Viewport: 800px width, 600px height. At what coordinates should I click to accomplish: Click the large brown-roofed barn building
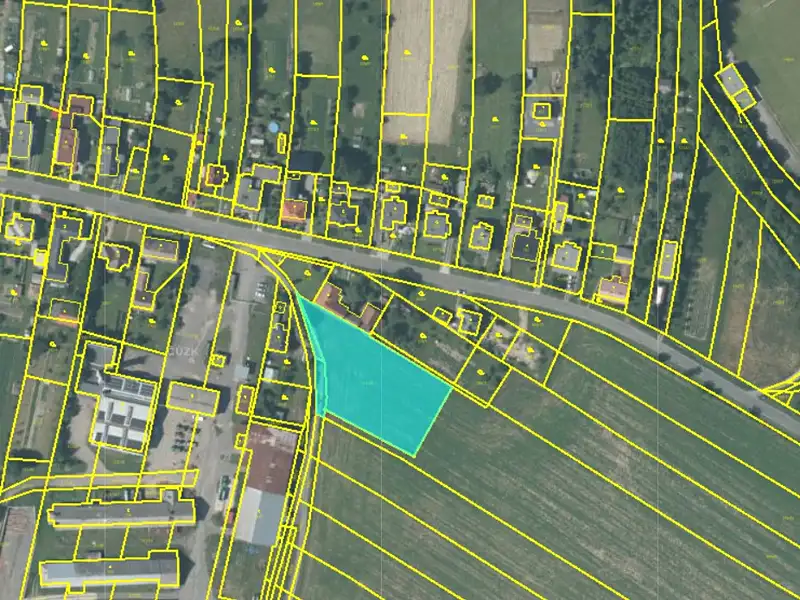272,459
